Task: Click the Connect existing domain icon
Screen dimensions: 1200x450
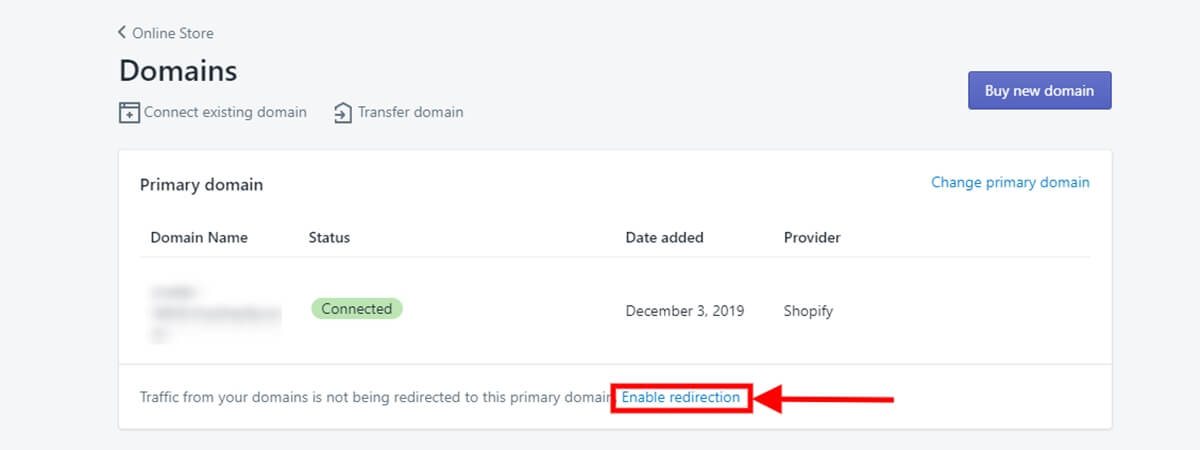Action: click(x=129, y=112)
